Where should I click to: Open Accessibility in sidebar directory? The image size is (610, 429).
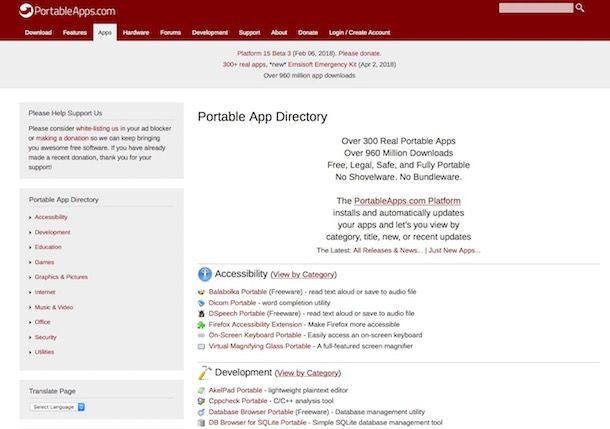[51, 217]
